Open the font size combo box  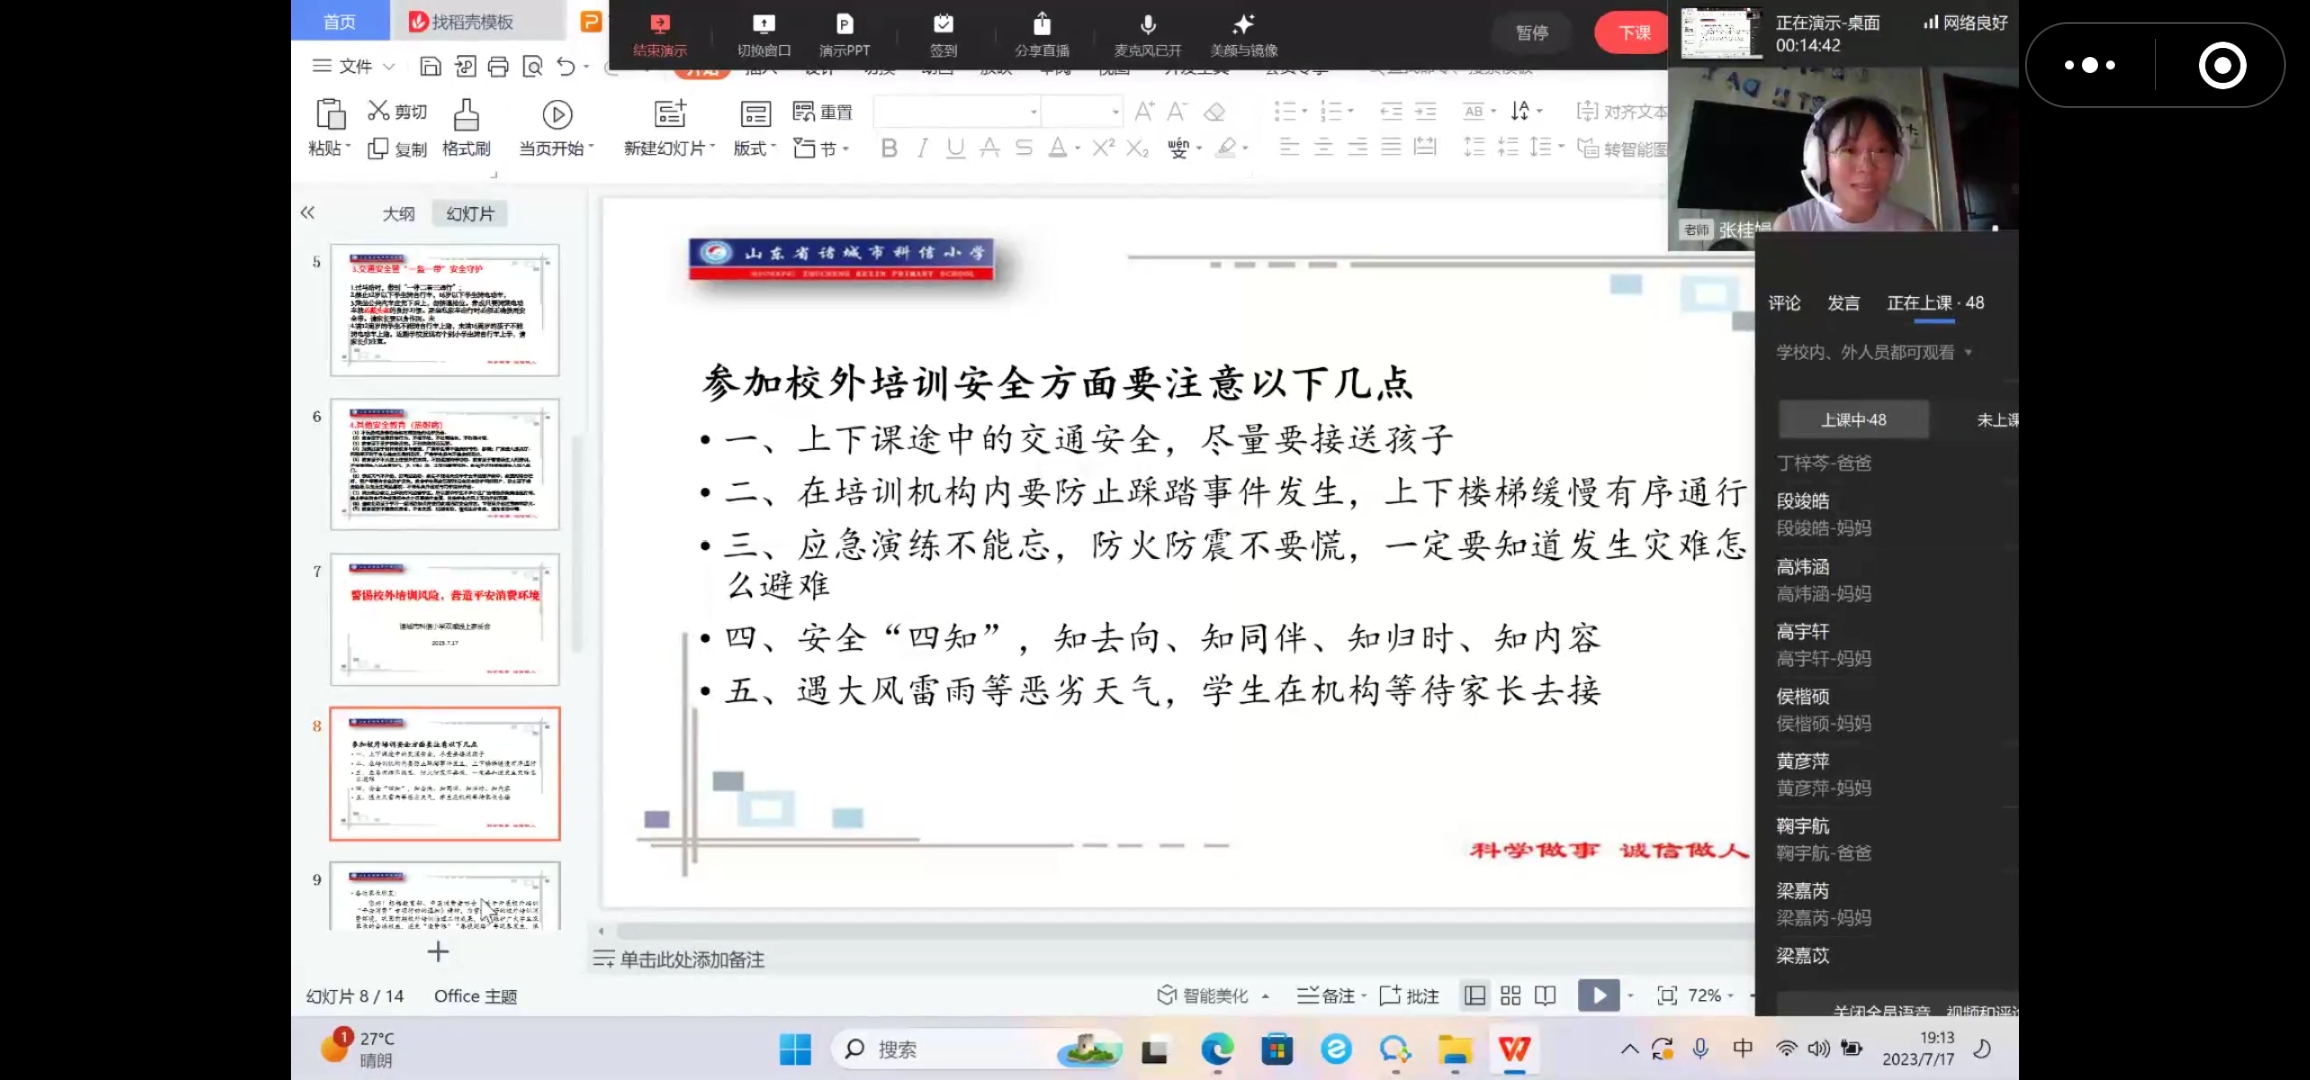point(1081,111)
